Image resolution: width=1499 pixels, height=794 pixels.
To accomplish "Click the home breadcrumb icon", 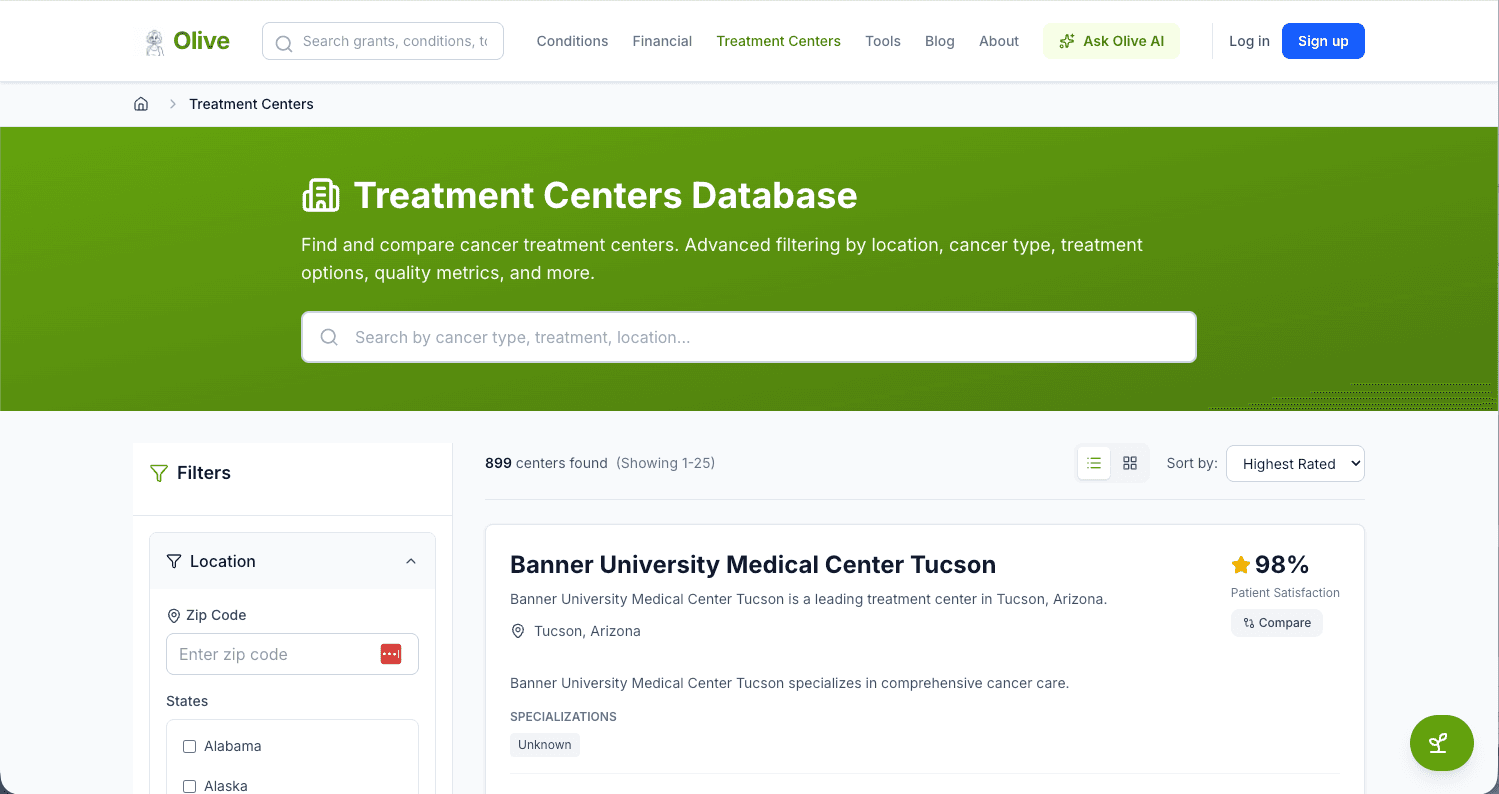I will point(141,104).
